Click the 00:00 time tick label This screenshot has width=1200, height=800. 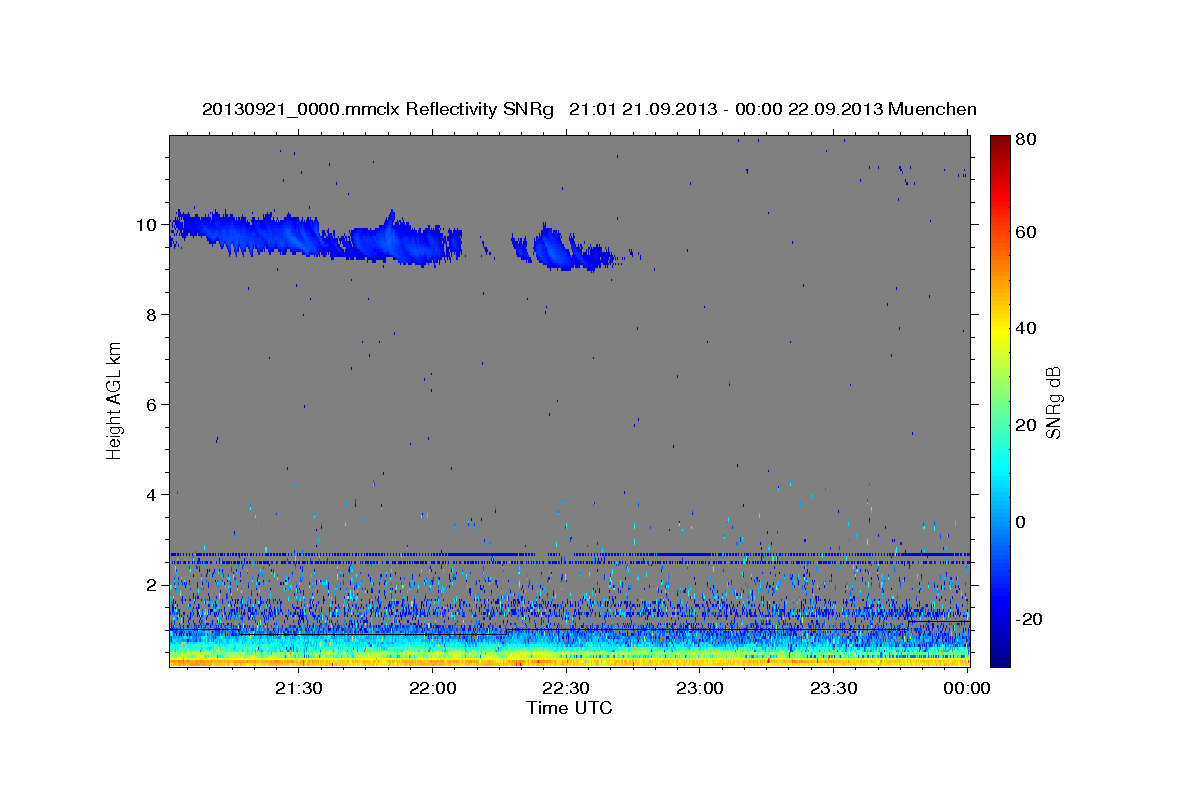click(967, 688)
